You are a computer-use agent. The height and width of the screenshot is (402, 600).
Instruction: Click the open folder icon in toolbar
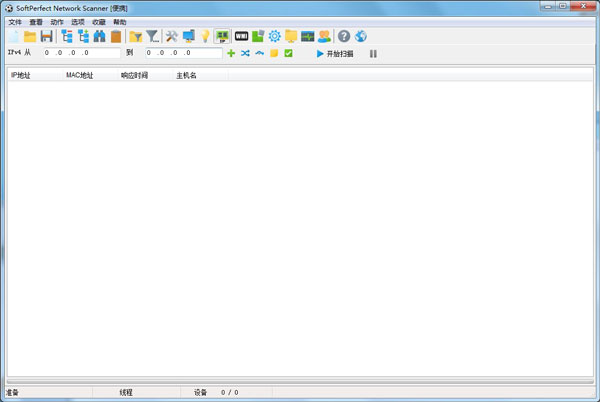(30, 37)
